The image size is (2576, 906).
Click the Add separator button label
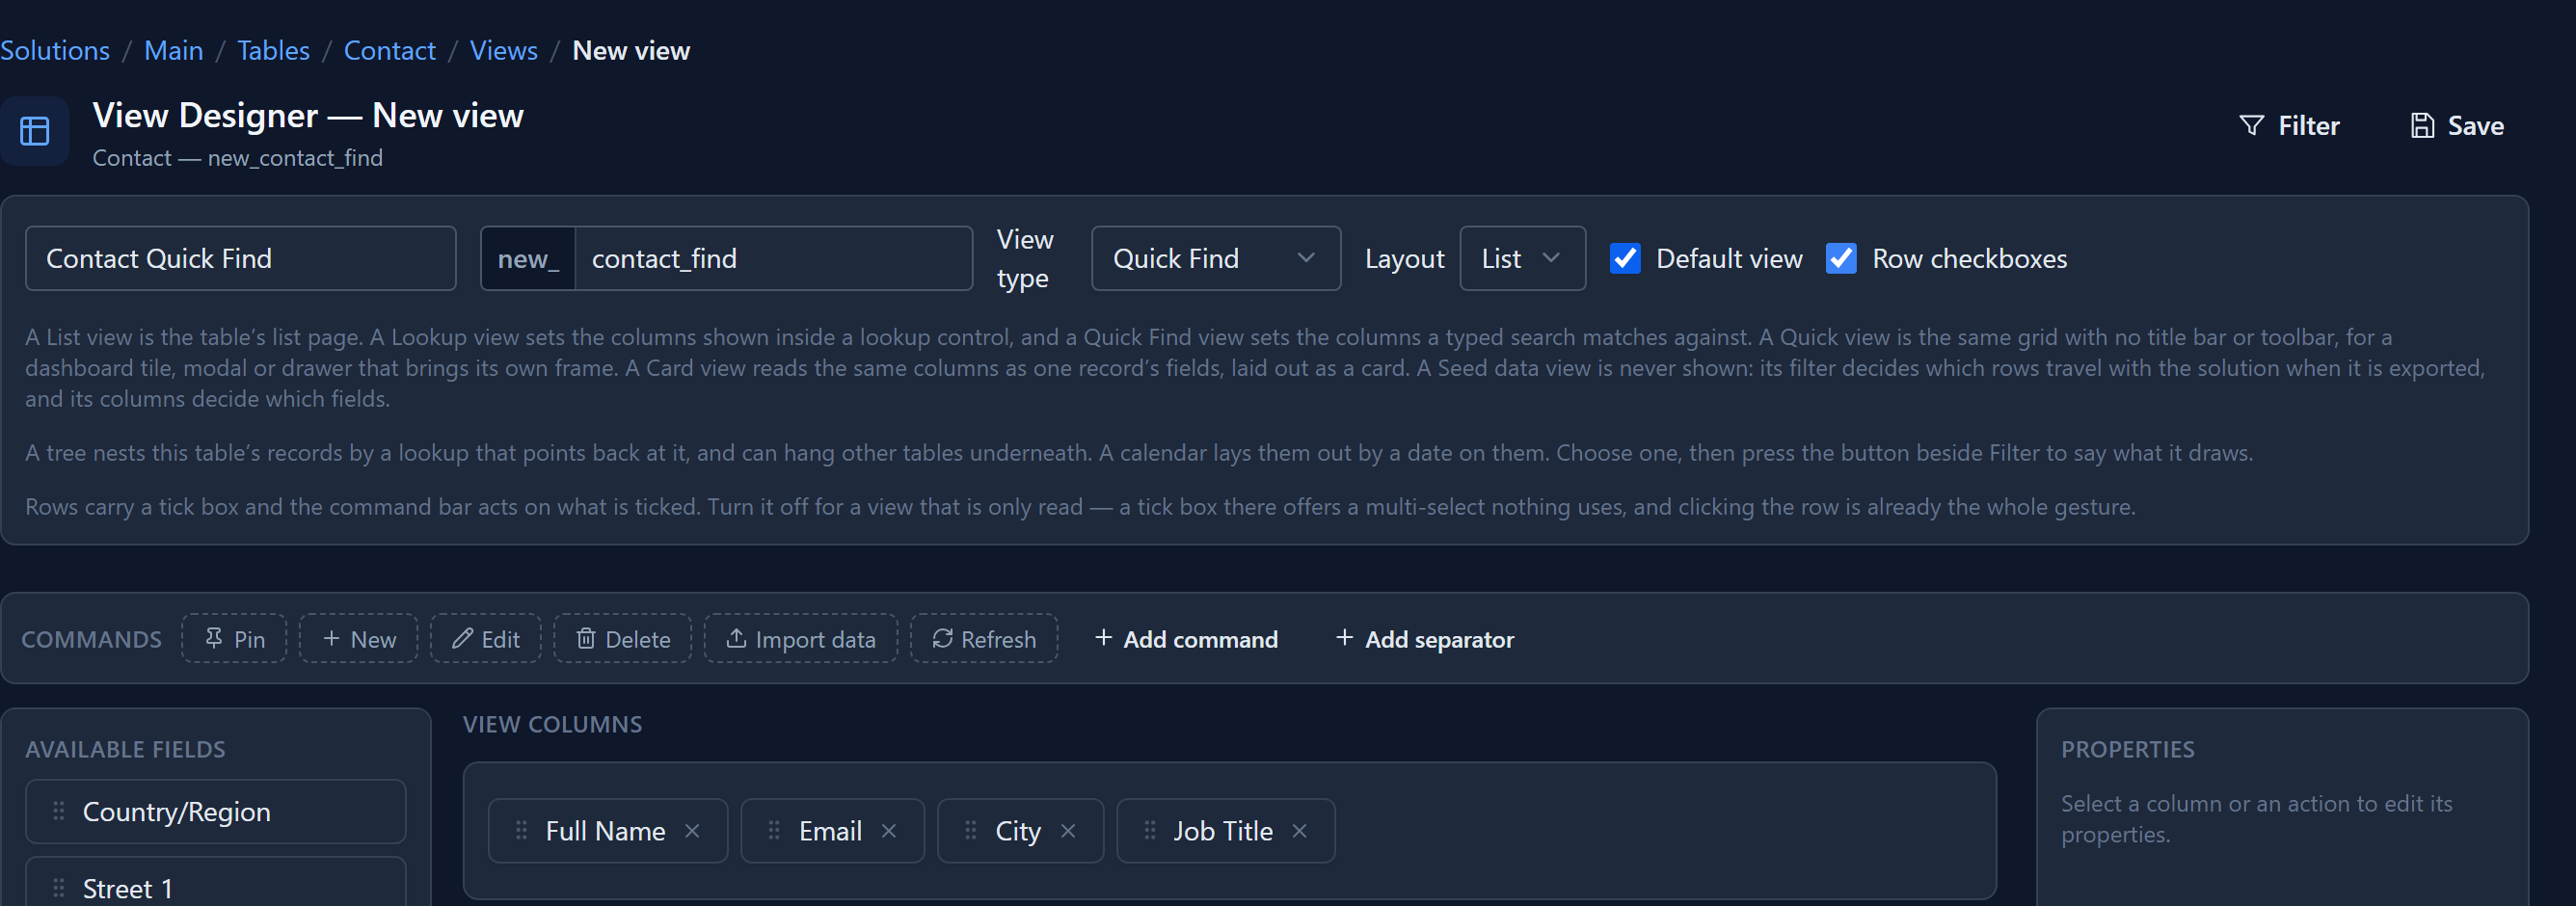pos(1439,639)
